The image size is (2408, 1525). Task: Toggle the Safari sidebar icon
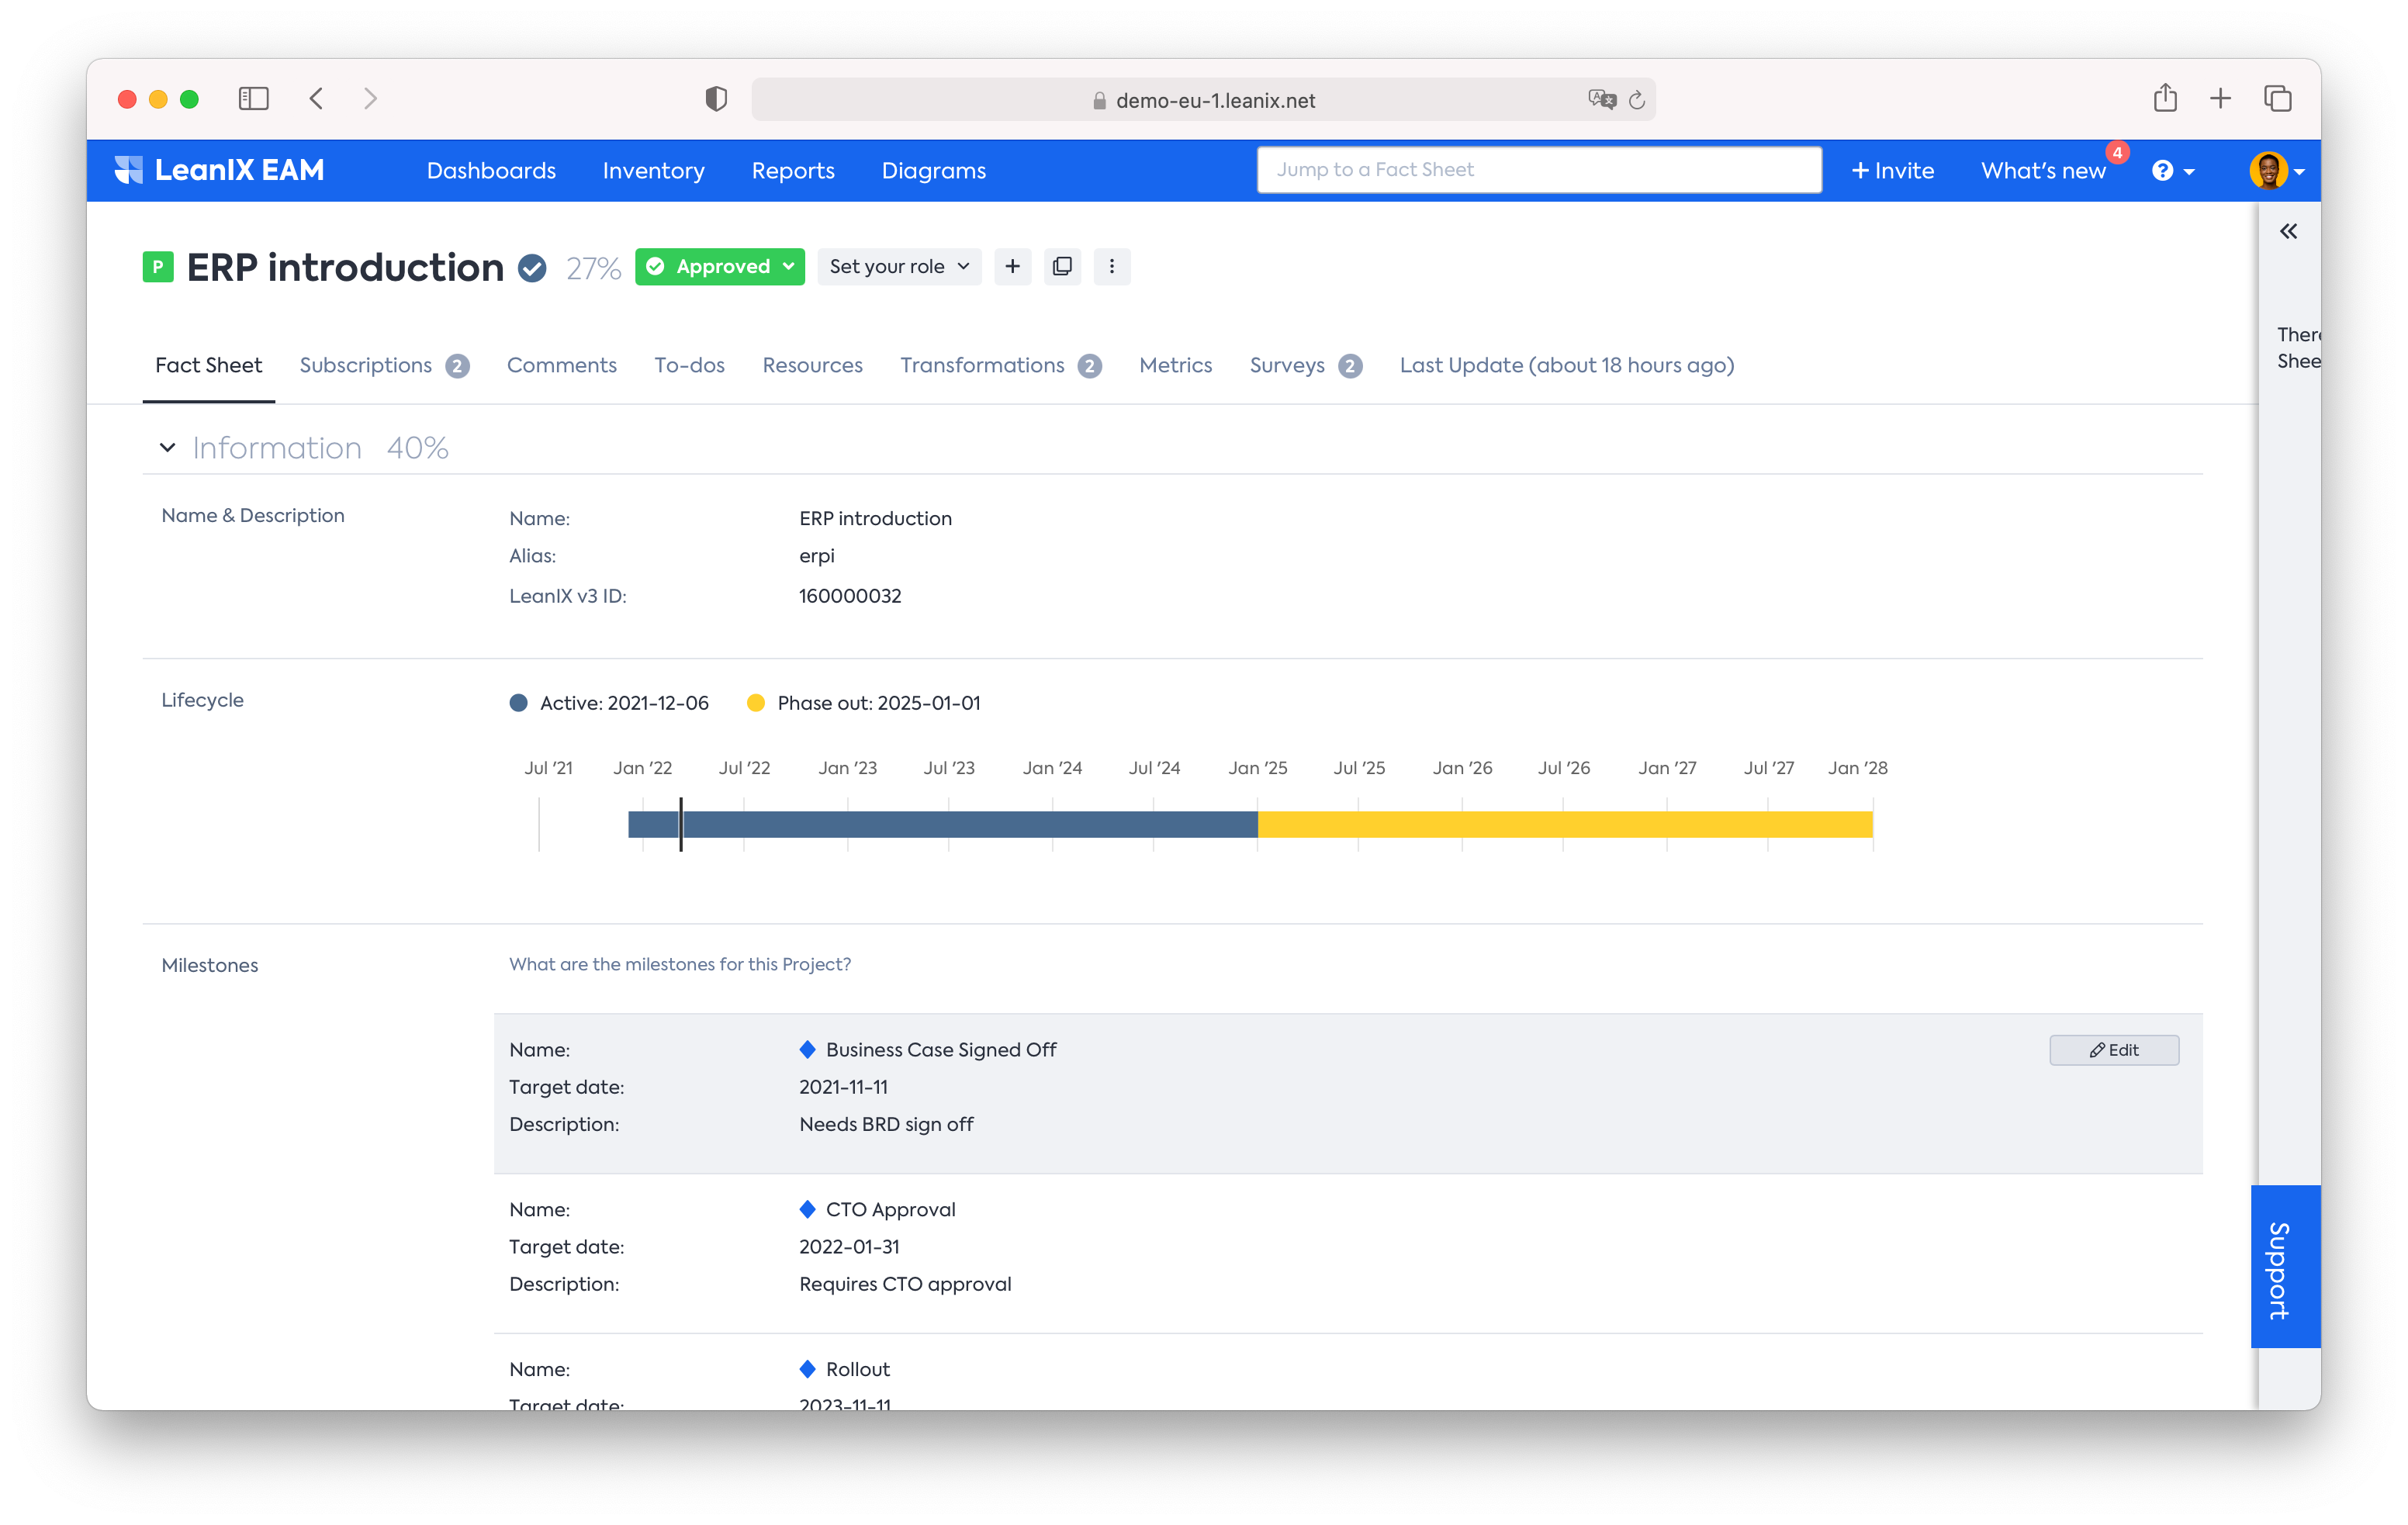pyautogui.click(x=254, y=98)
